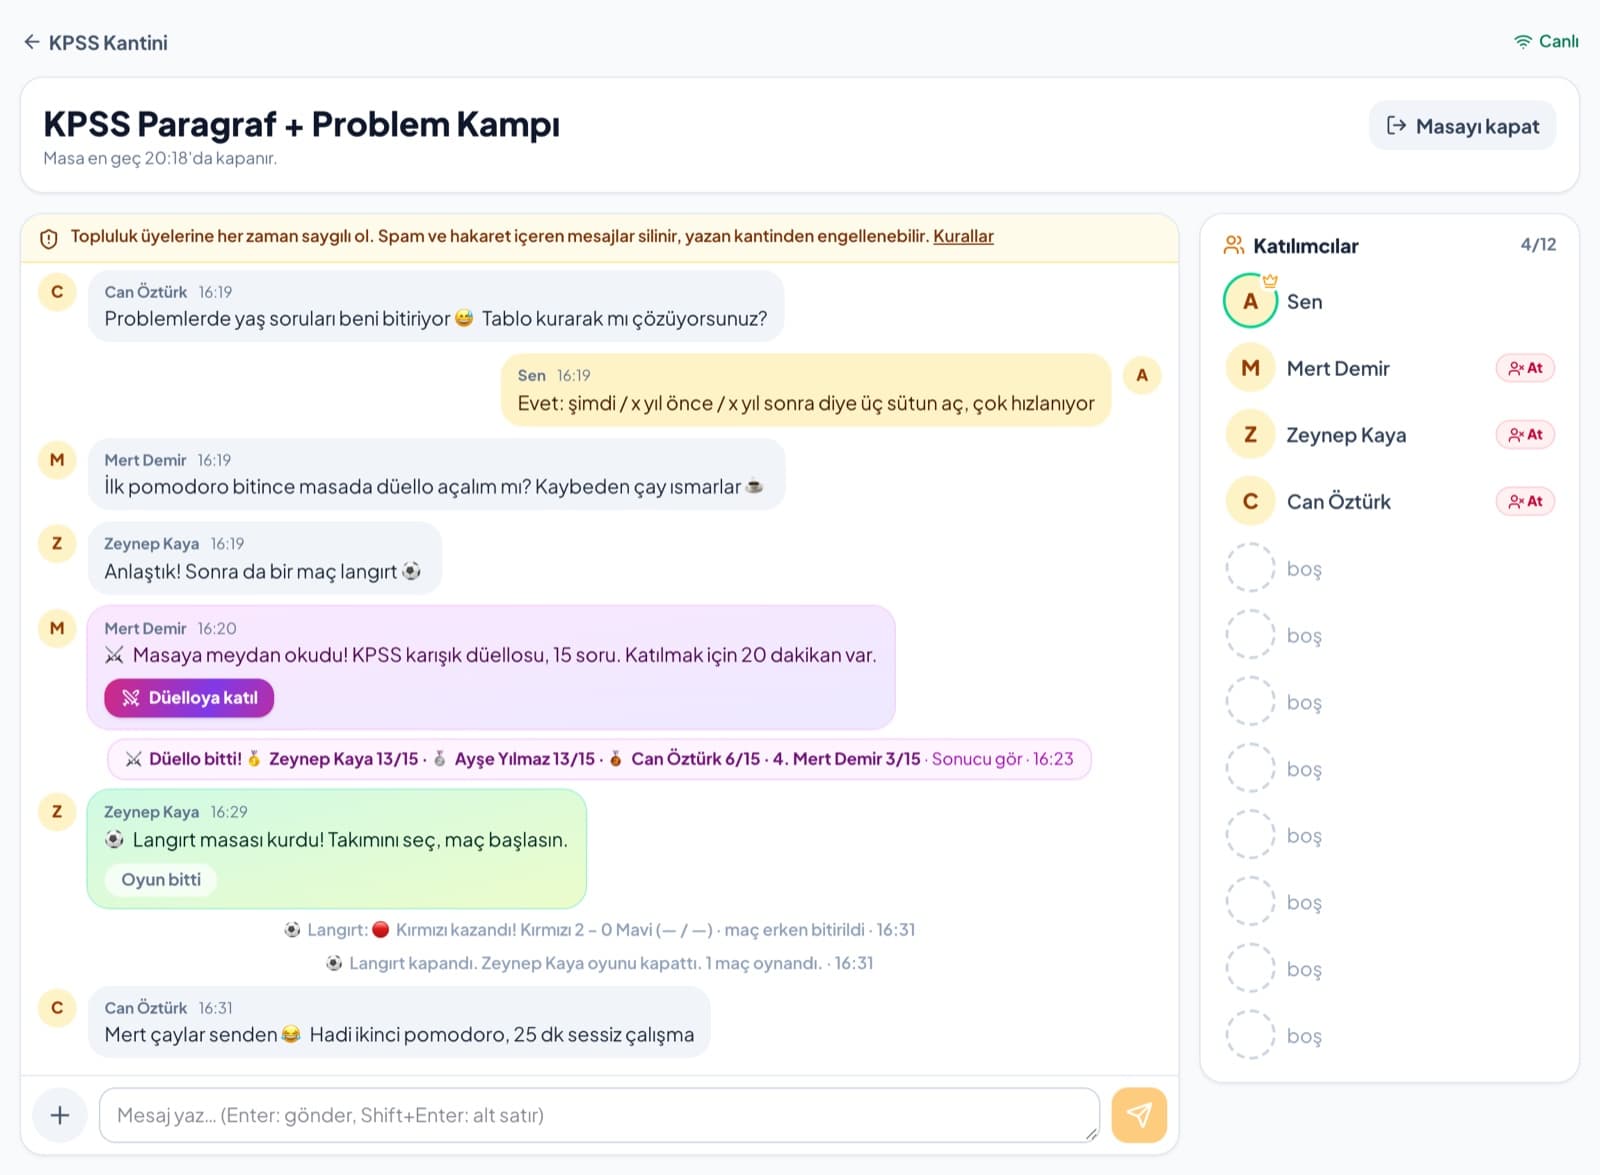Click Z avatar beside Zeynep's 16:19 message
The image size is (1600, 1175).
(57, 543)
